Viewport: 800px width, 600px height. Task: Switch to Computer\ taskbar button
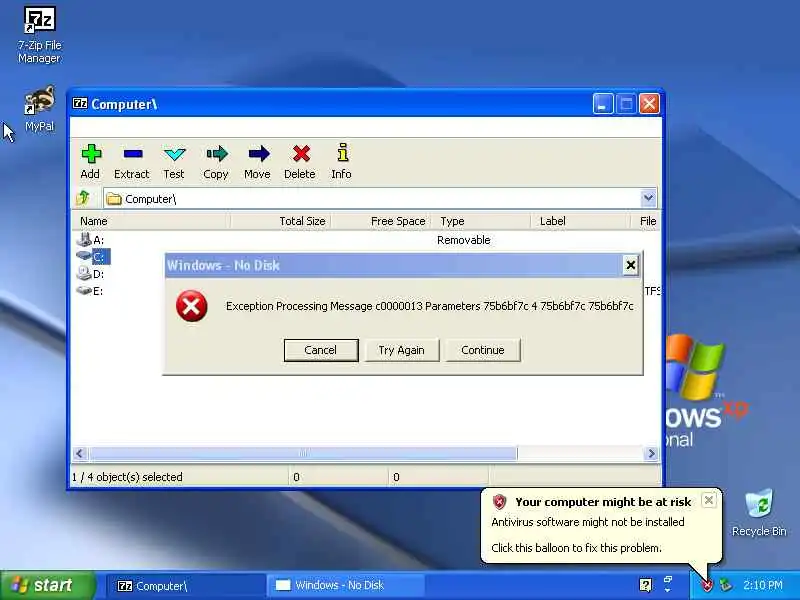[x=185, y=586]
